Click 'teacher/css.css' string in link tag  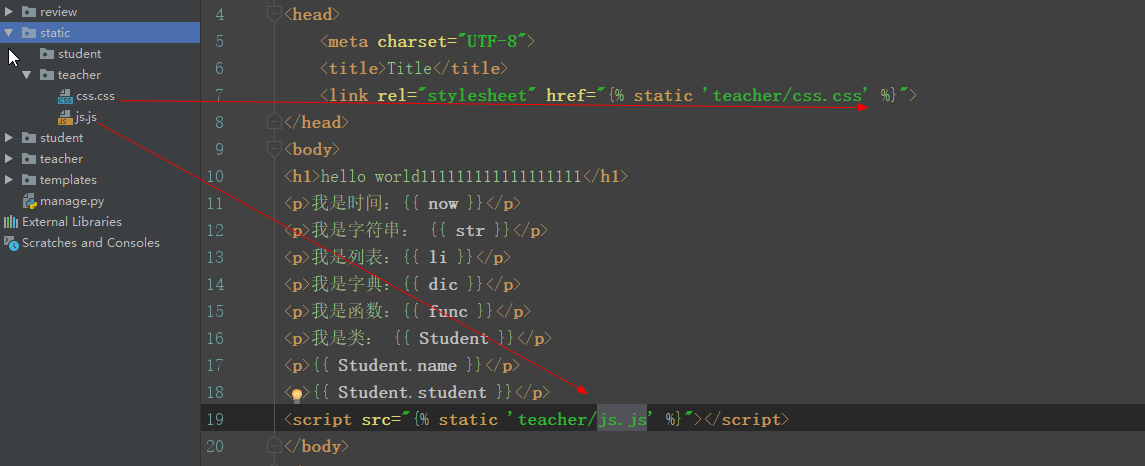point(785,96)
